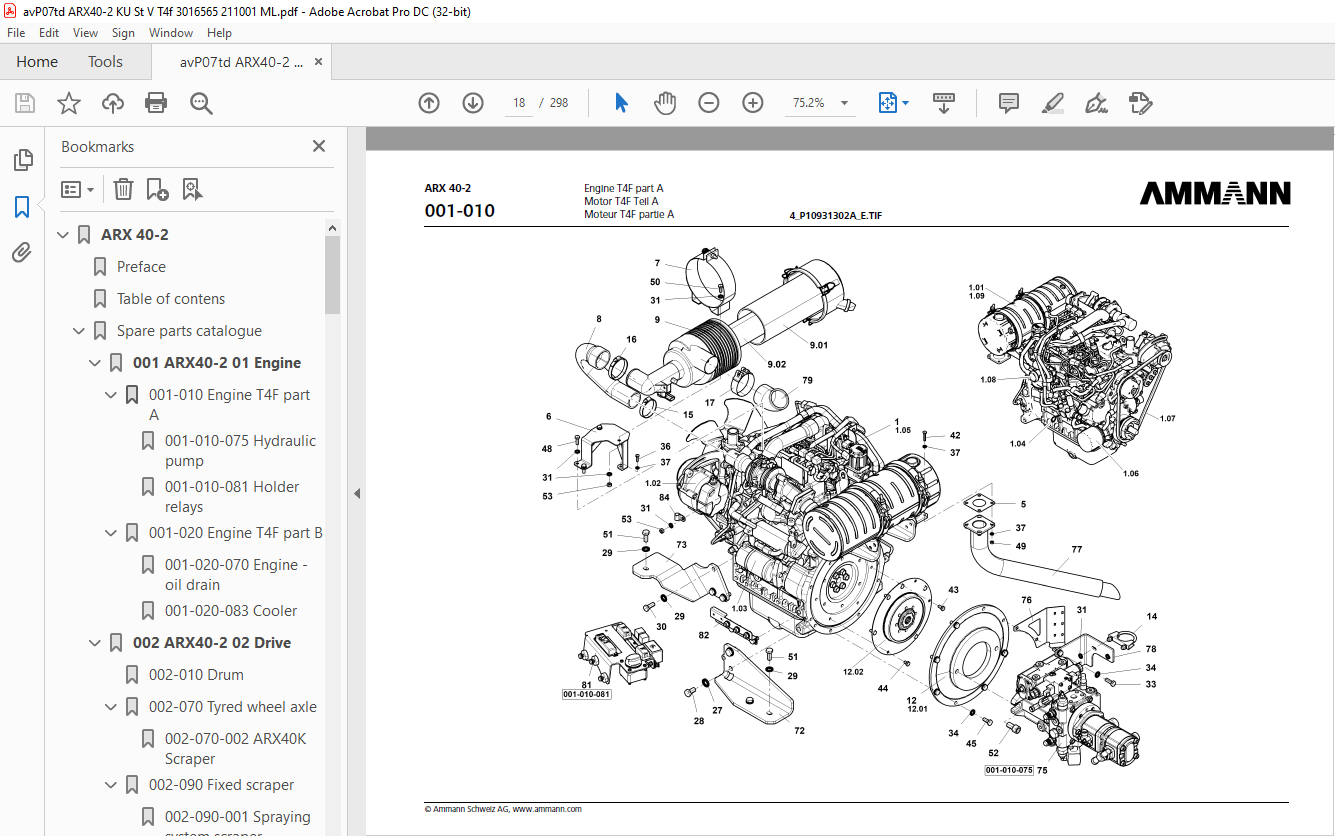Switch to the Tools tab
The image size is (1335, 836).
click(x=105, y=62)
